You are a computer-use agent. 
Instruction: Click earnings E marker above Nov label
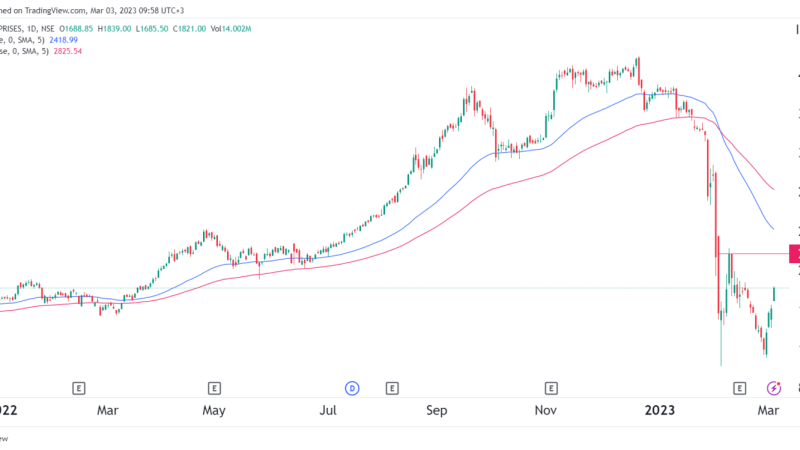click(550, 387)
